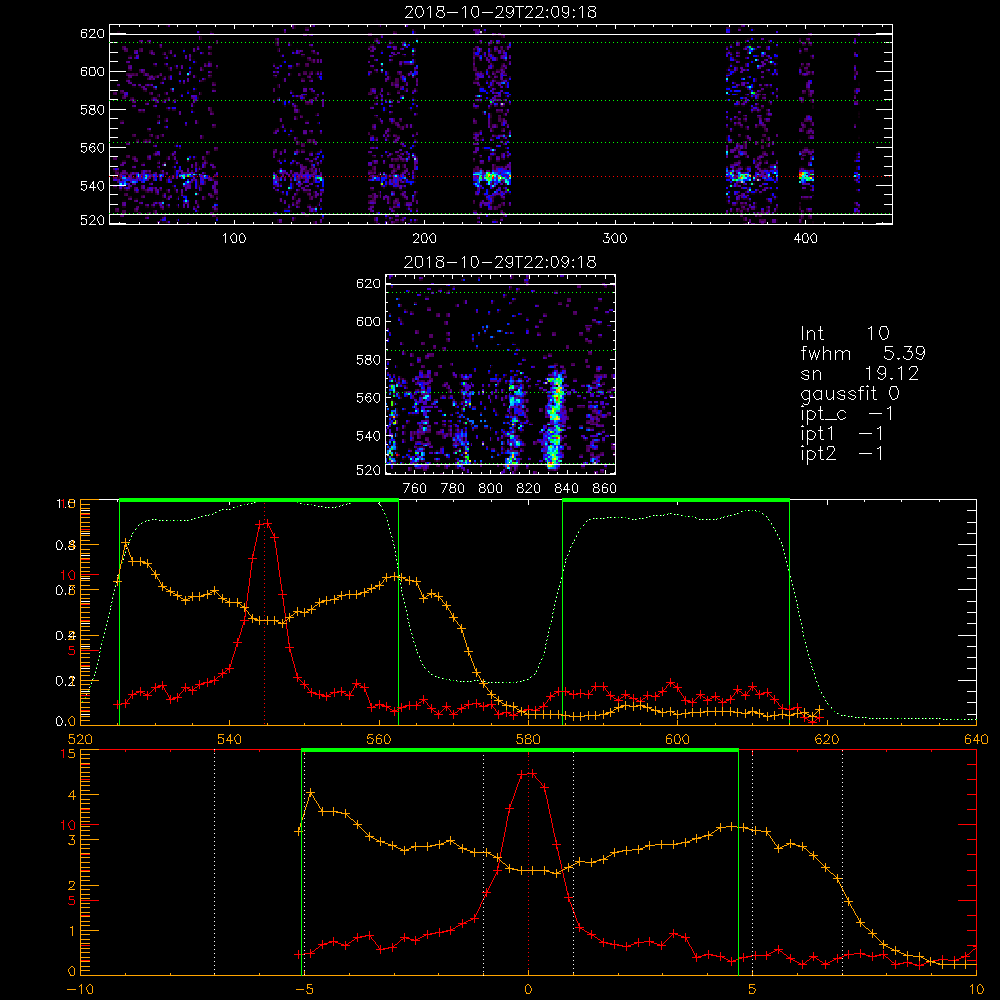Click y-axis label 620 of wide spectrogram
This screenshot has height=1000, width=1000.
point(92,33)
